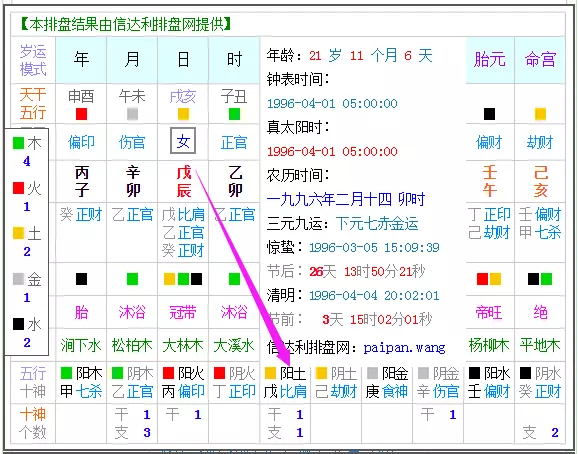This screenshot has width=578, height=454.
Task: Select the 乙卯 hour pillar
Action: (235, 182)
